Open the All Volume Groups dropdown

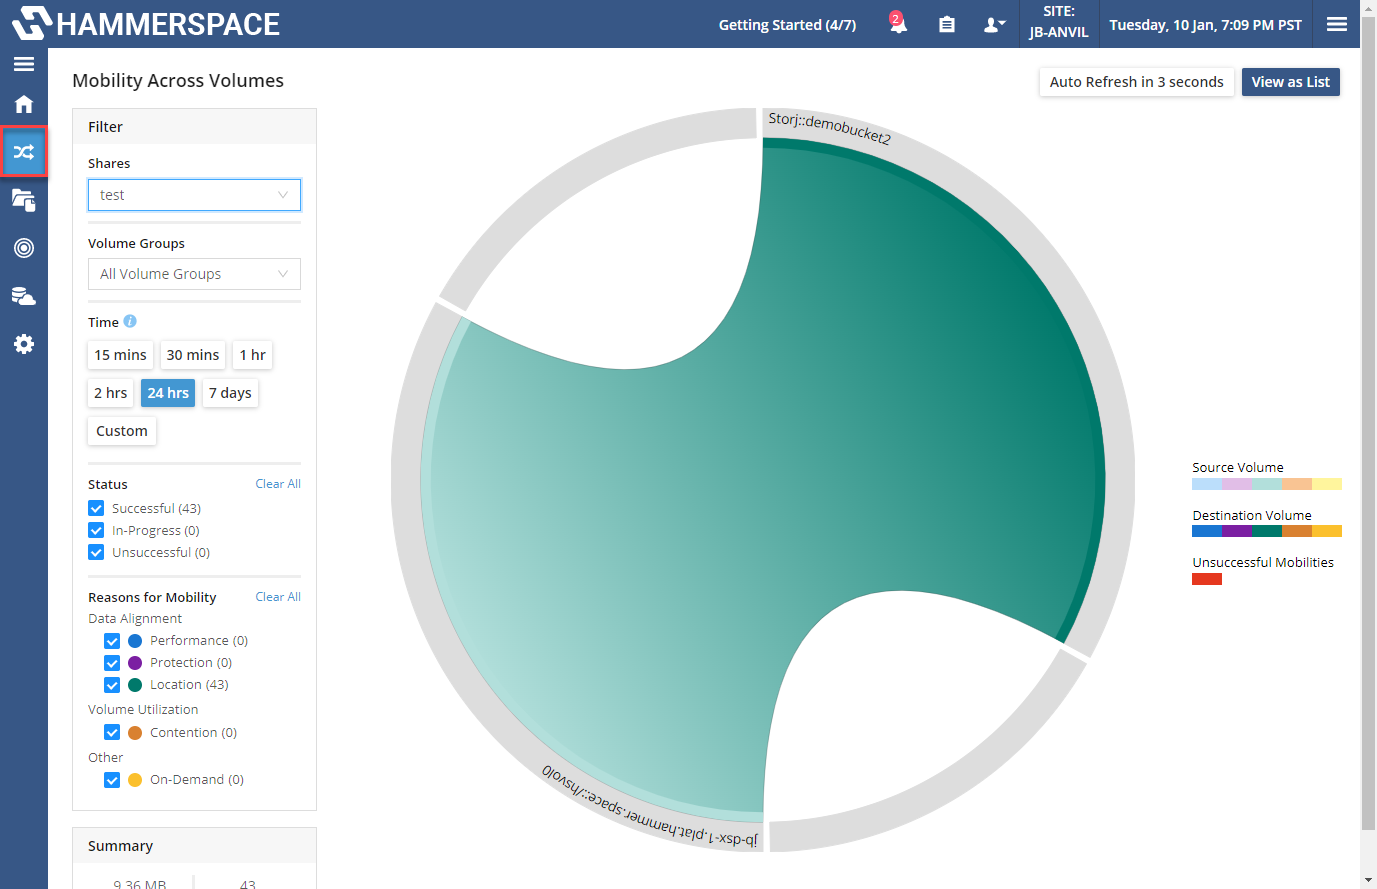point(194,274)
